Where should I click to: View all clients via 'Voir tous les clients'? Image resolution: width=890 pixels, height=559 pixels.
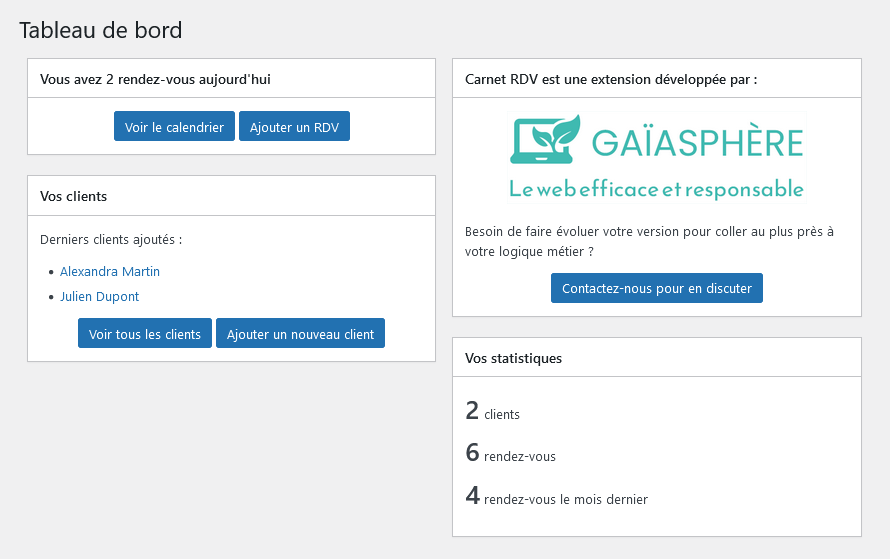point(145,334)
